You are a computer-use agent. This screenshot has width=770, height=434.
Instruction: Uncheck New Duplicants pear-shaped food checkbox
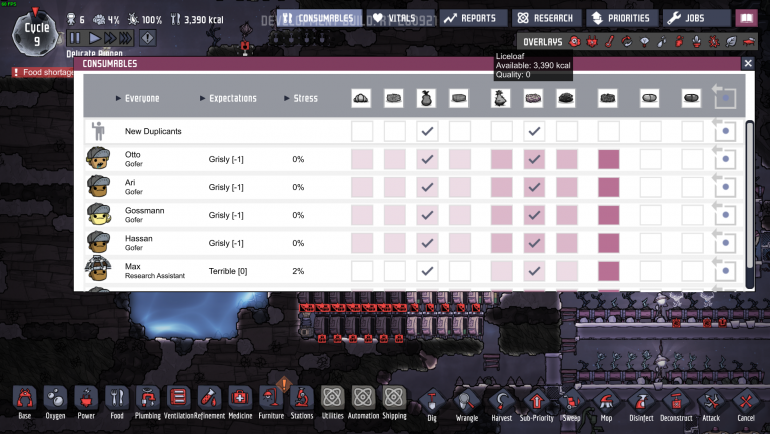(427, 131)
